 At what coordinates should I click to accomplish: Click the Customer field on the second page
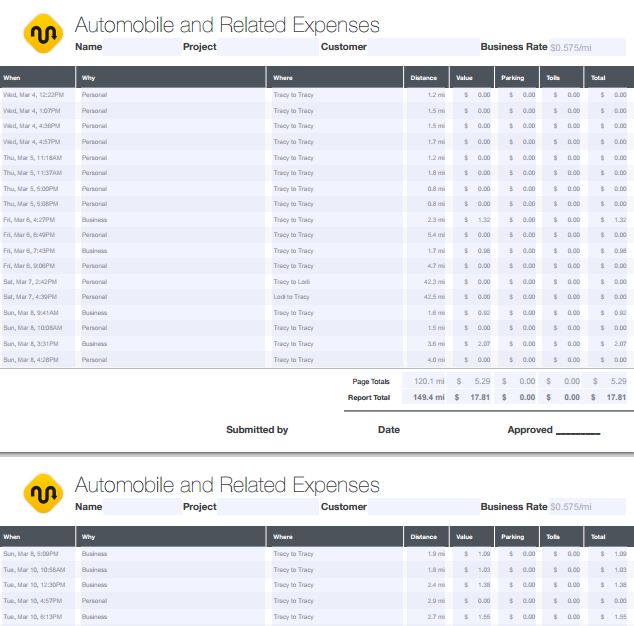(420, 507)
